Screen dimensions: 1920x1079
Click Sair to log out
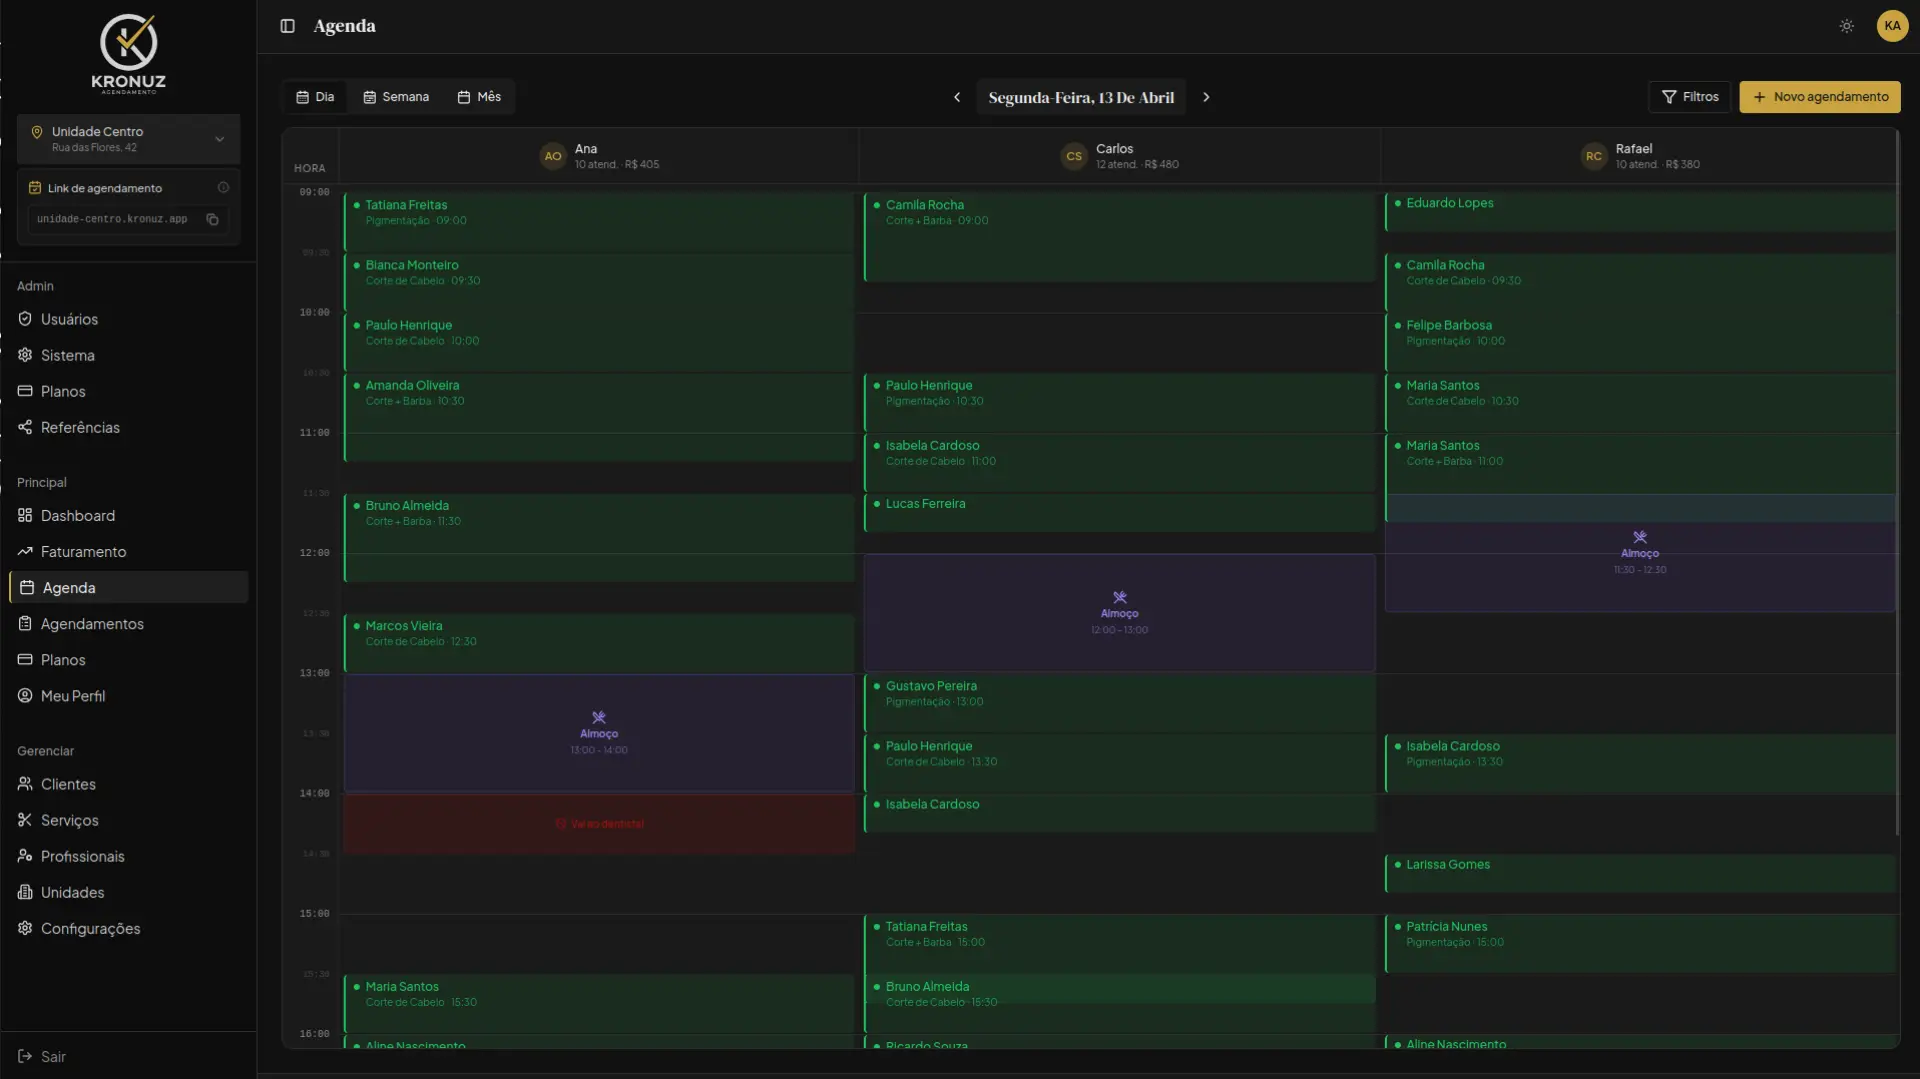point(53,1057)
